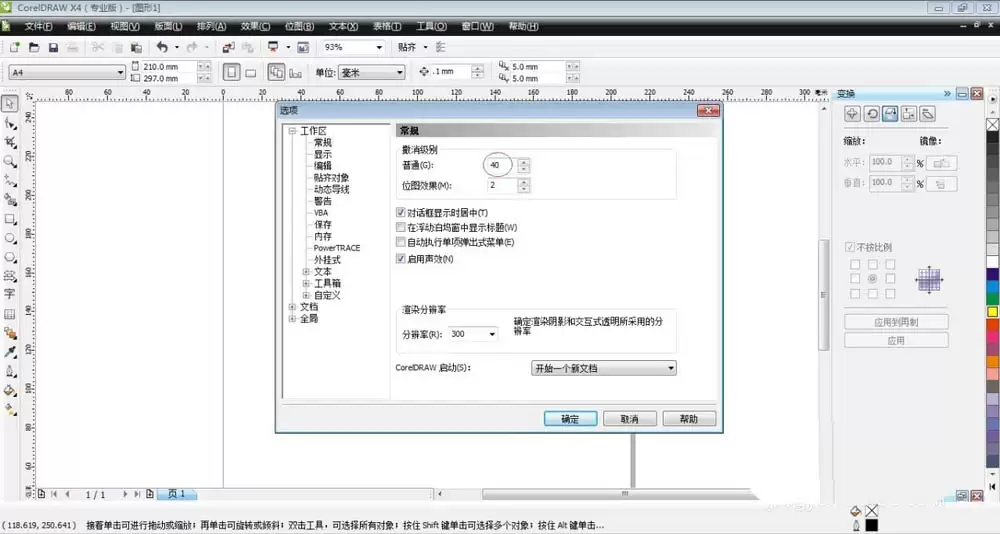Screen dimensions: 1000x534
Task: Click the 取消 button
Action: click(x=628, y=419)
